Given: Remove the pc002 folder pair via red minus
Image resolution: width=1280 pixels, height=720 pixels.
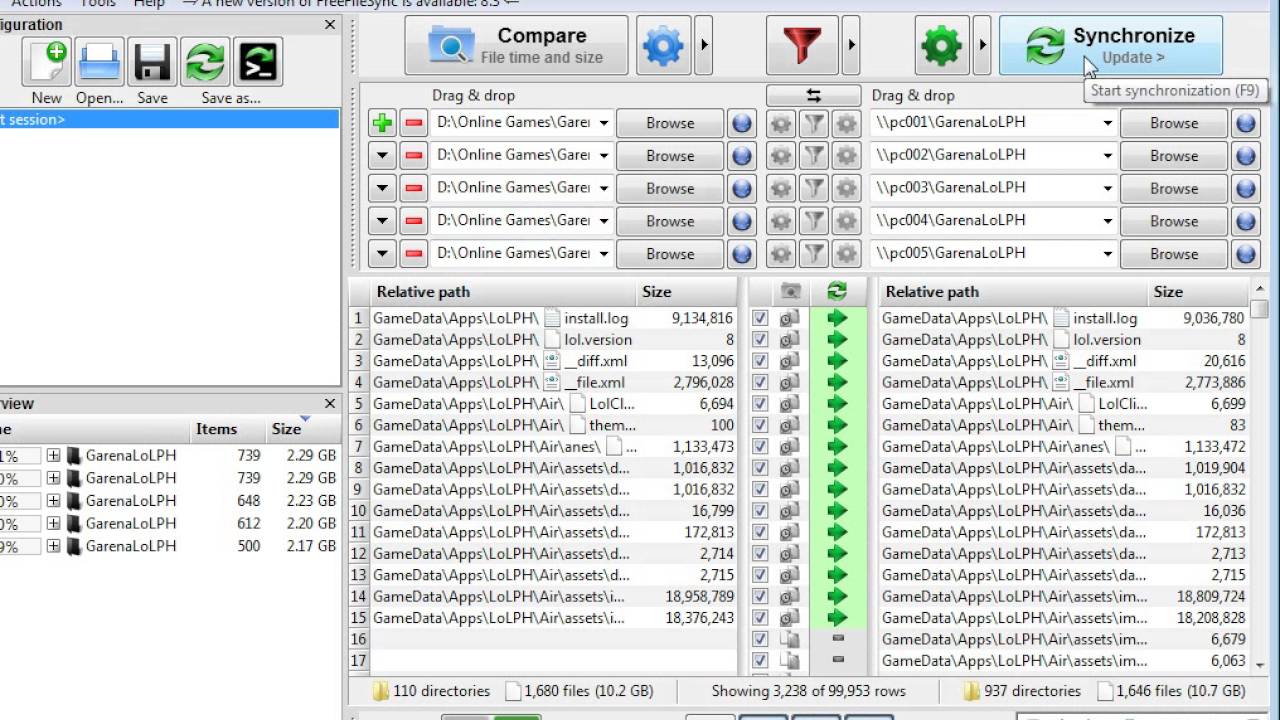Looking at the screenshot, I should (x=413, y=156).
